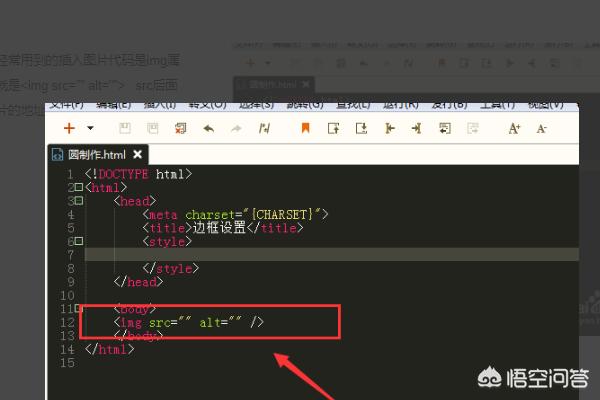This screenshot has height=400, width=600.
Task: Click the increase font size A+ icon
Action: pyautogui.click(x=514, y=128)
